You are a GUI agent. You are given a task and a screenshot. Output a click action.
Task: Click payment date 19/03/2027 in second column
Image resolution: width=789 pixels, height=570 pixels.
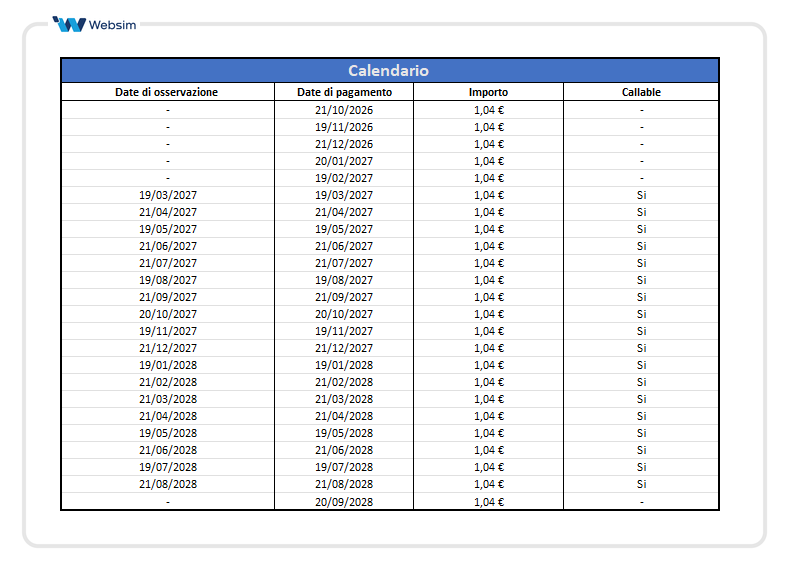tap(344, 195)
